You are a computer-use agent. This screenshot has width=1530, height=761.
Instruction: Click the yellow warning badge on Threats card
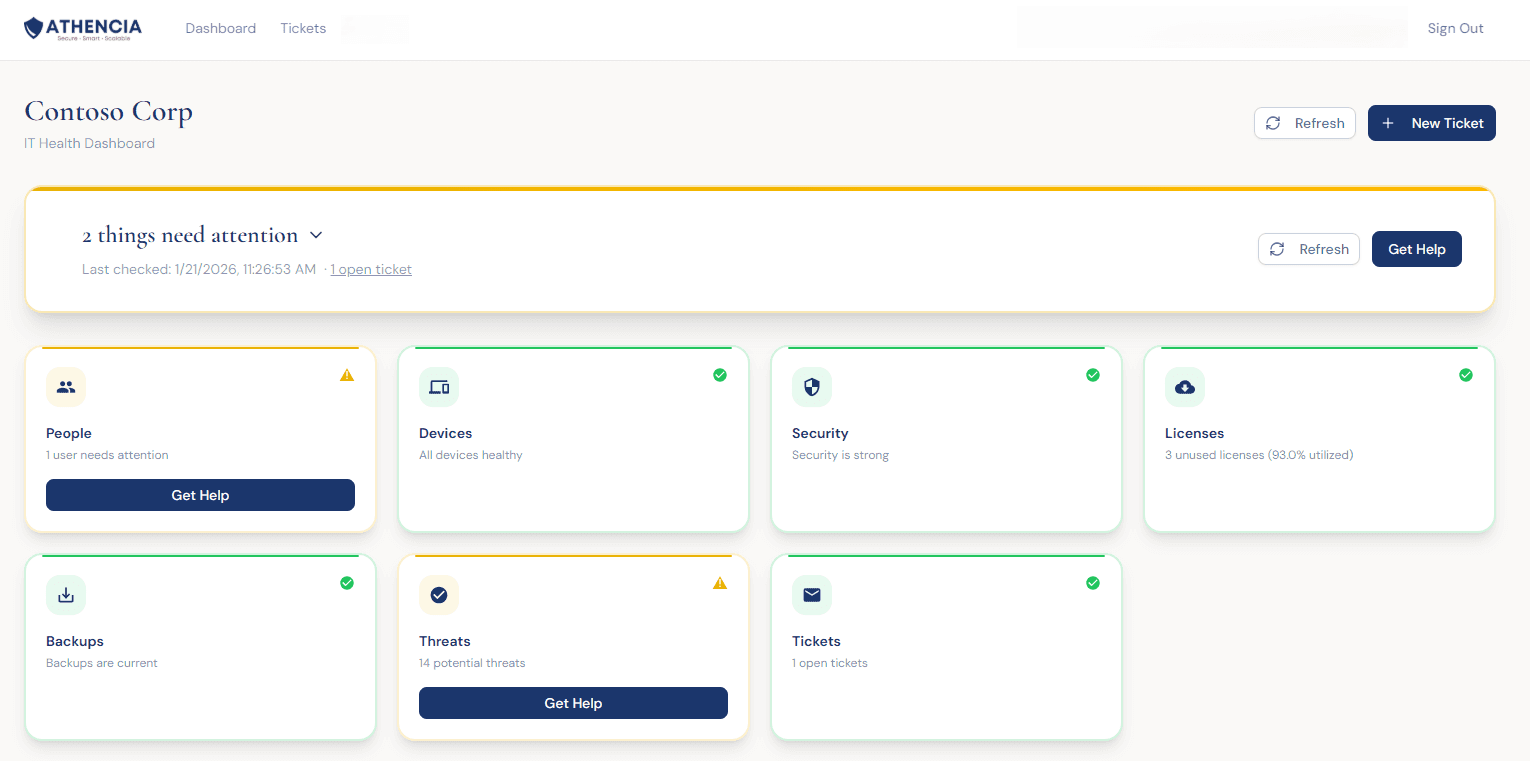click(720, 583)
